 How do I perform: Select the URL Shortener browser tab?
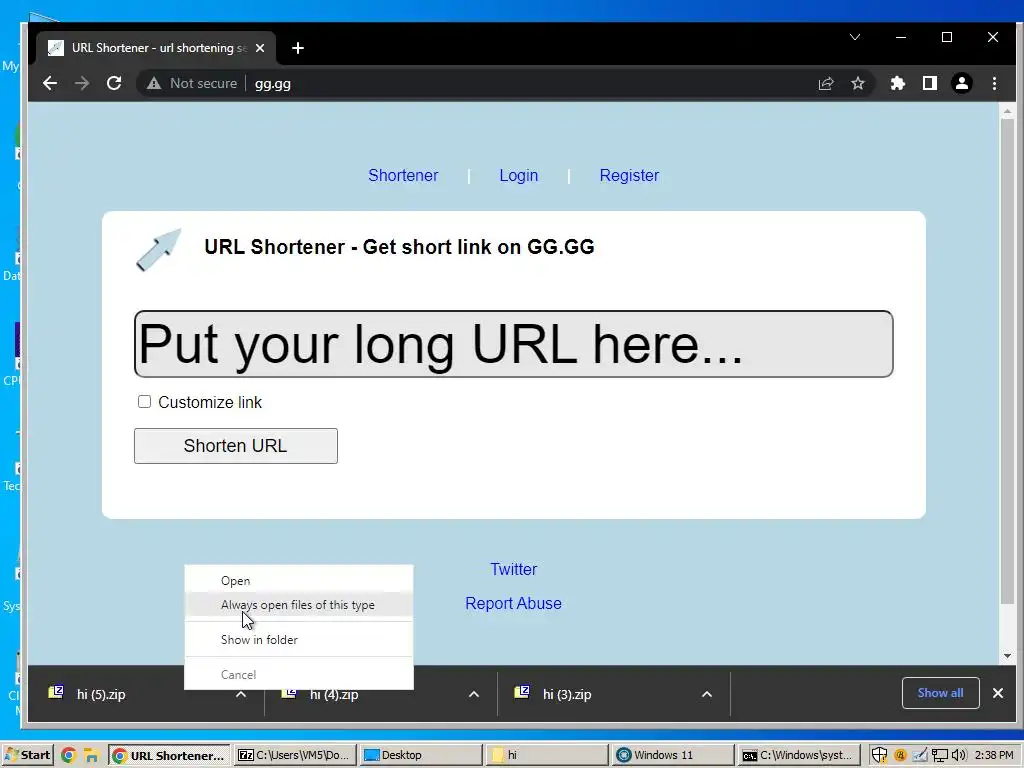pyautogui.click(x=156, y=48)
